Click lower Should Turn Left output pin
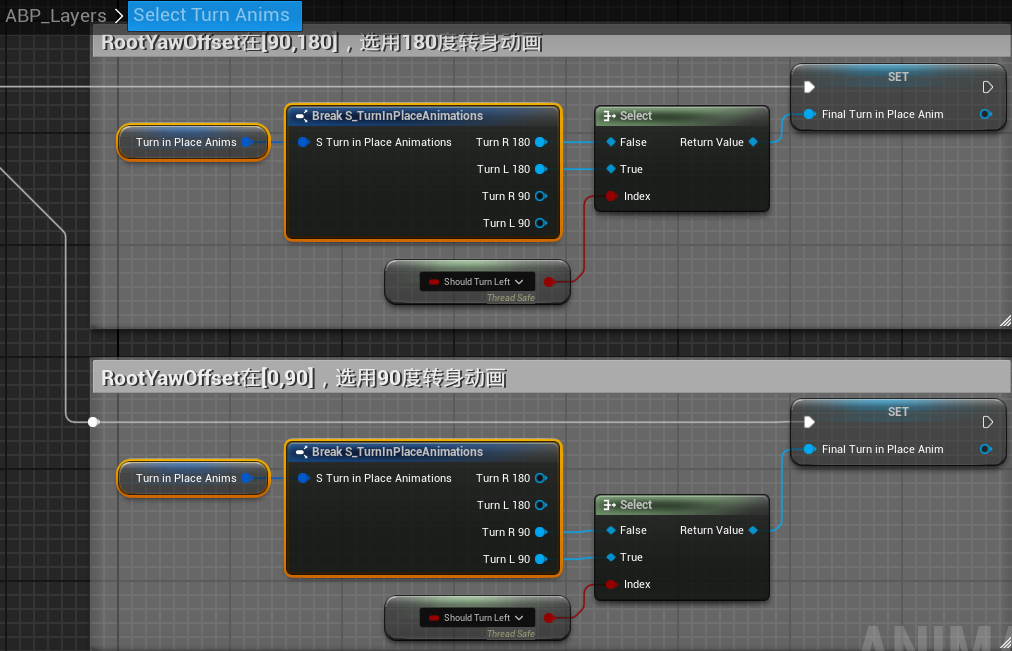This screenshot has width=1012, height=651. click(549, 618)
